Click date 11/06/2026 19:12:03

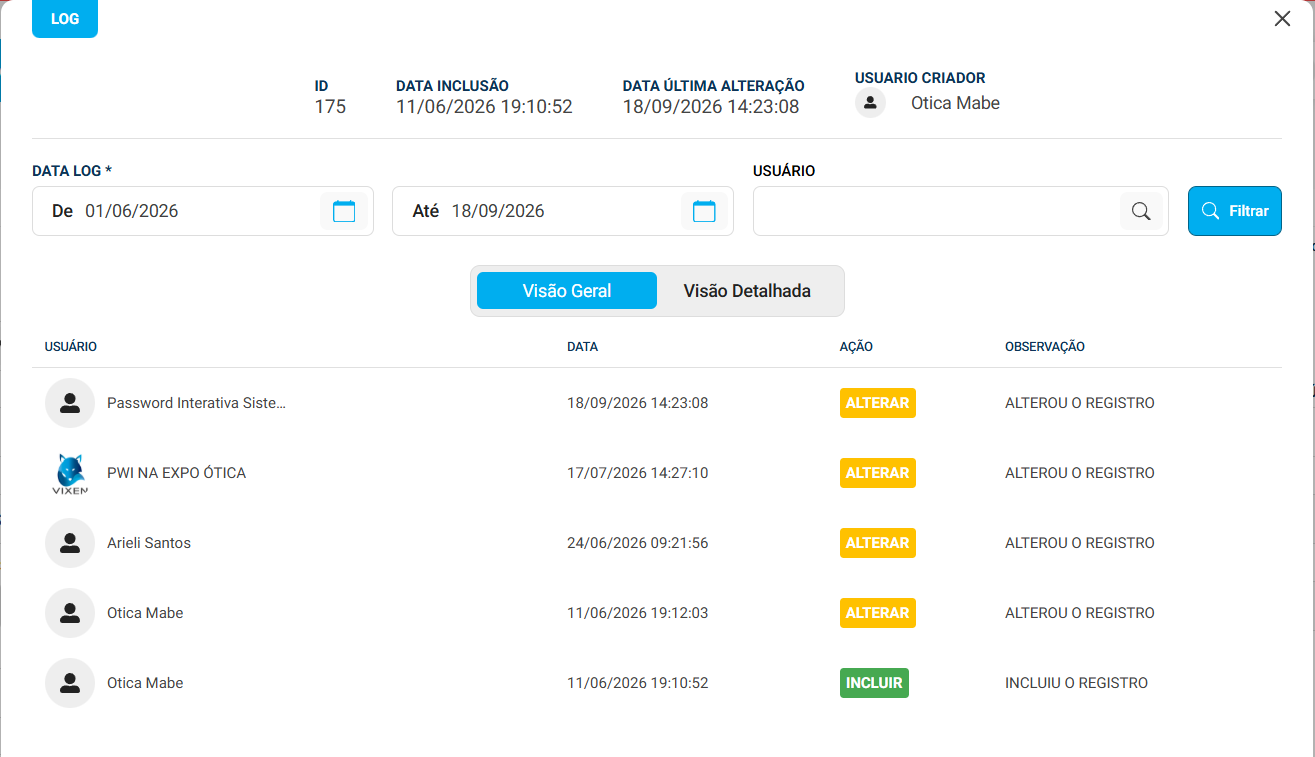click(x=637, y=613)
